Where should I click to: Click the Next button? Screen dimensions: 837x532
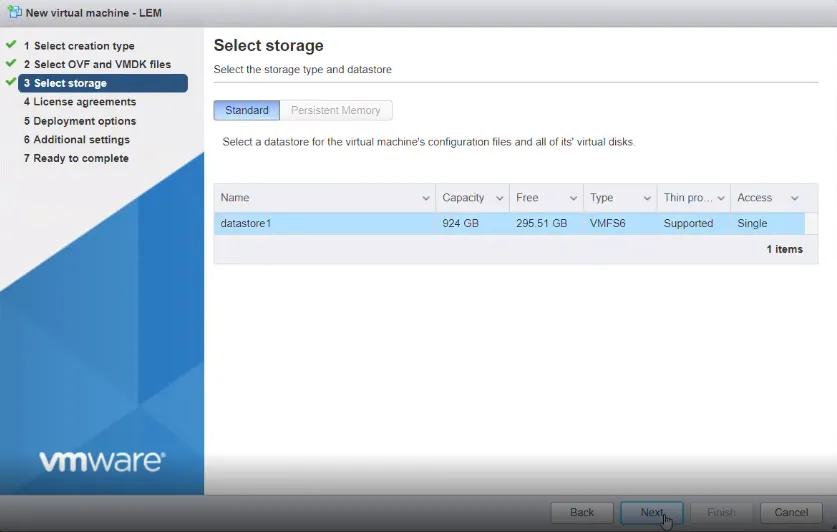click(x=652, y=512)
